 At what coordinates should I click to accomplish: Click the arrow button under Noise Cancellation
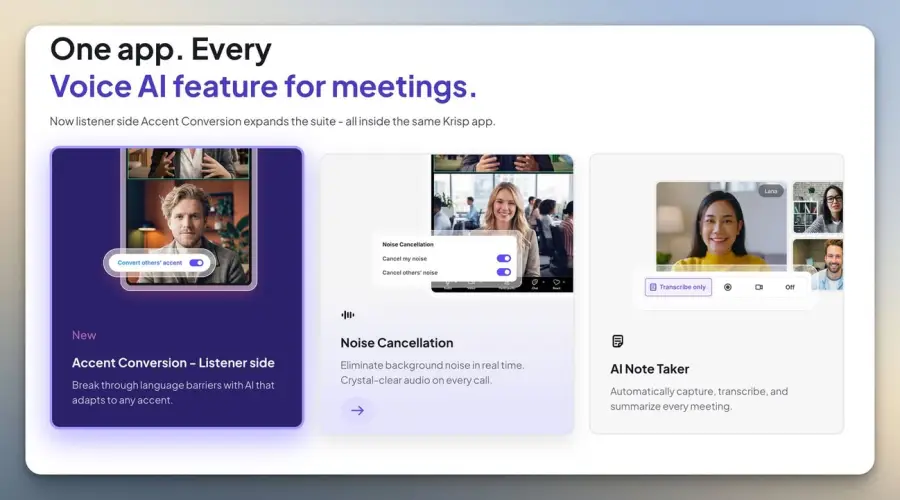pos(357,410)
